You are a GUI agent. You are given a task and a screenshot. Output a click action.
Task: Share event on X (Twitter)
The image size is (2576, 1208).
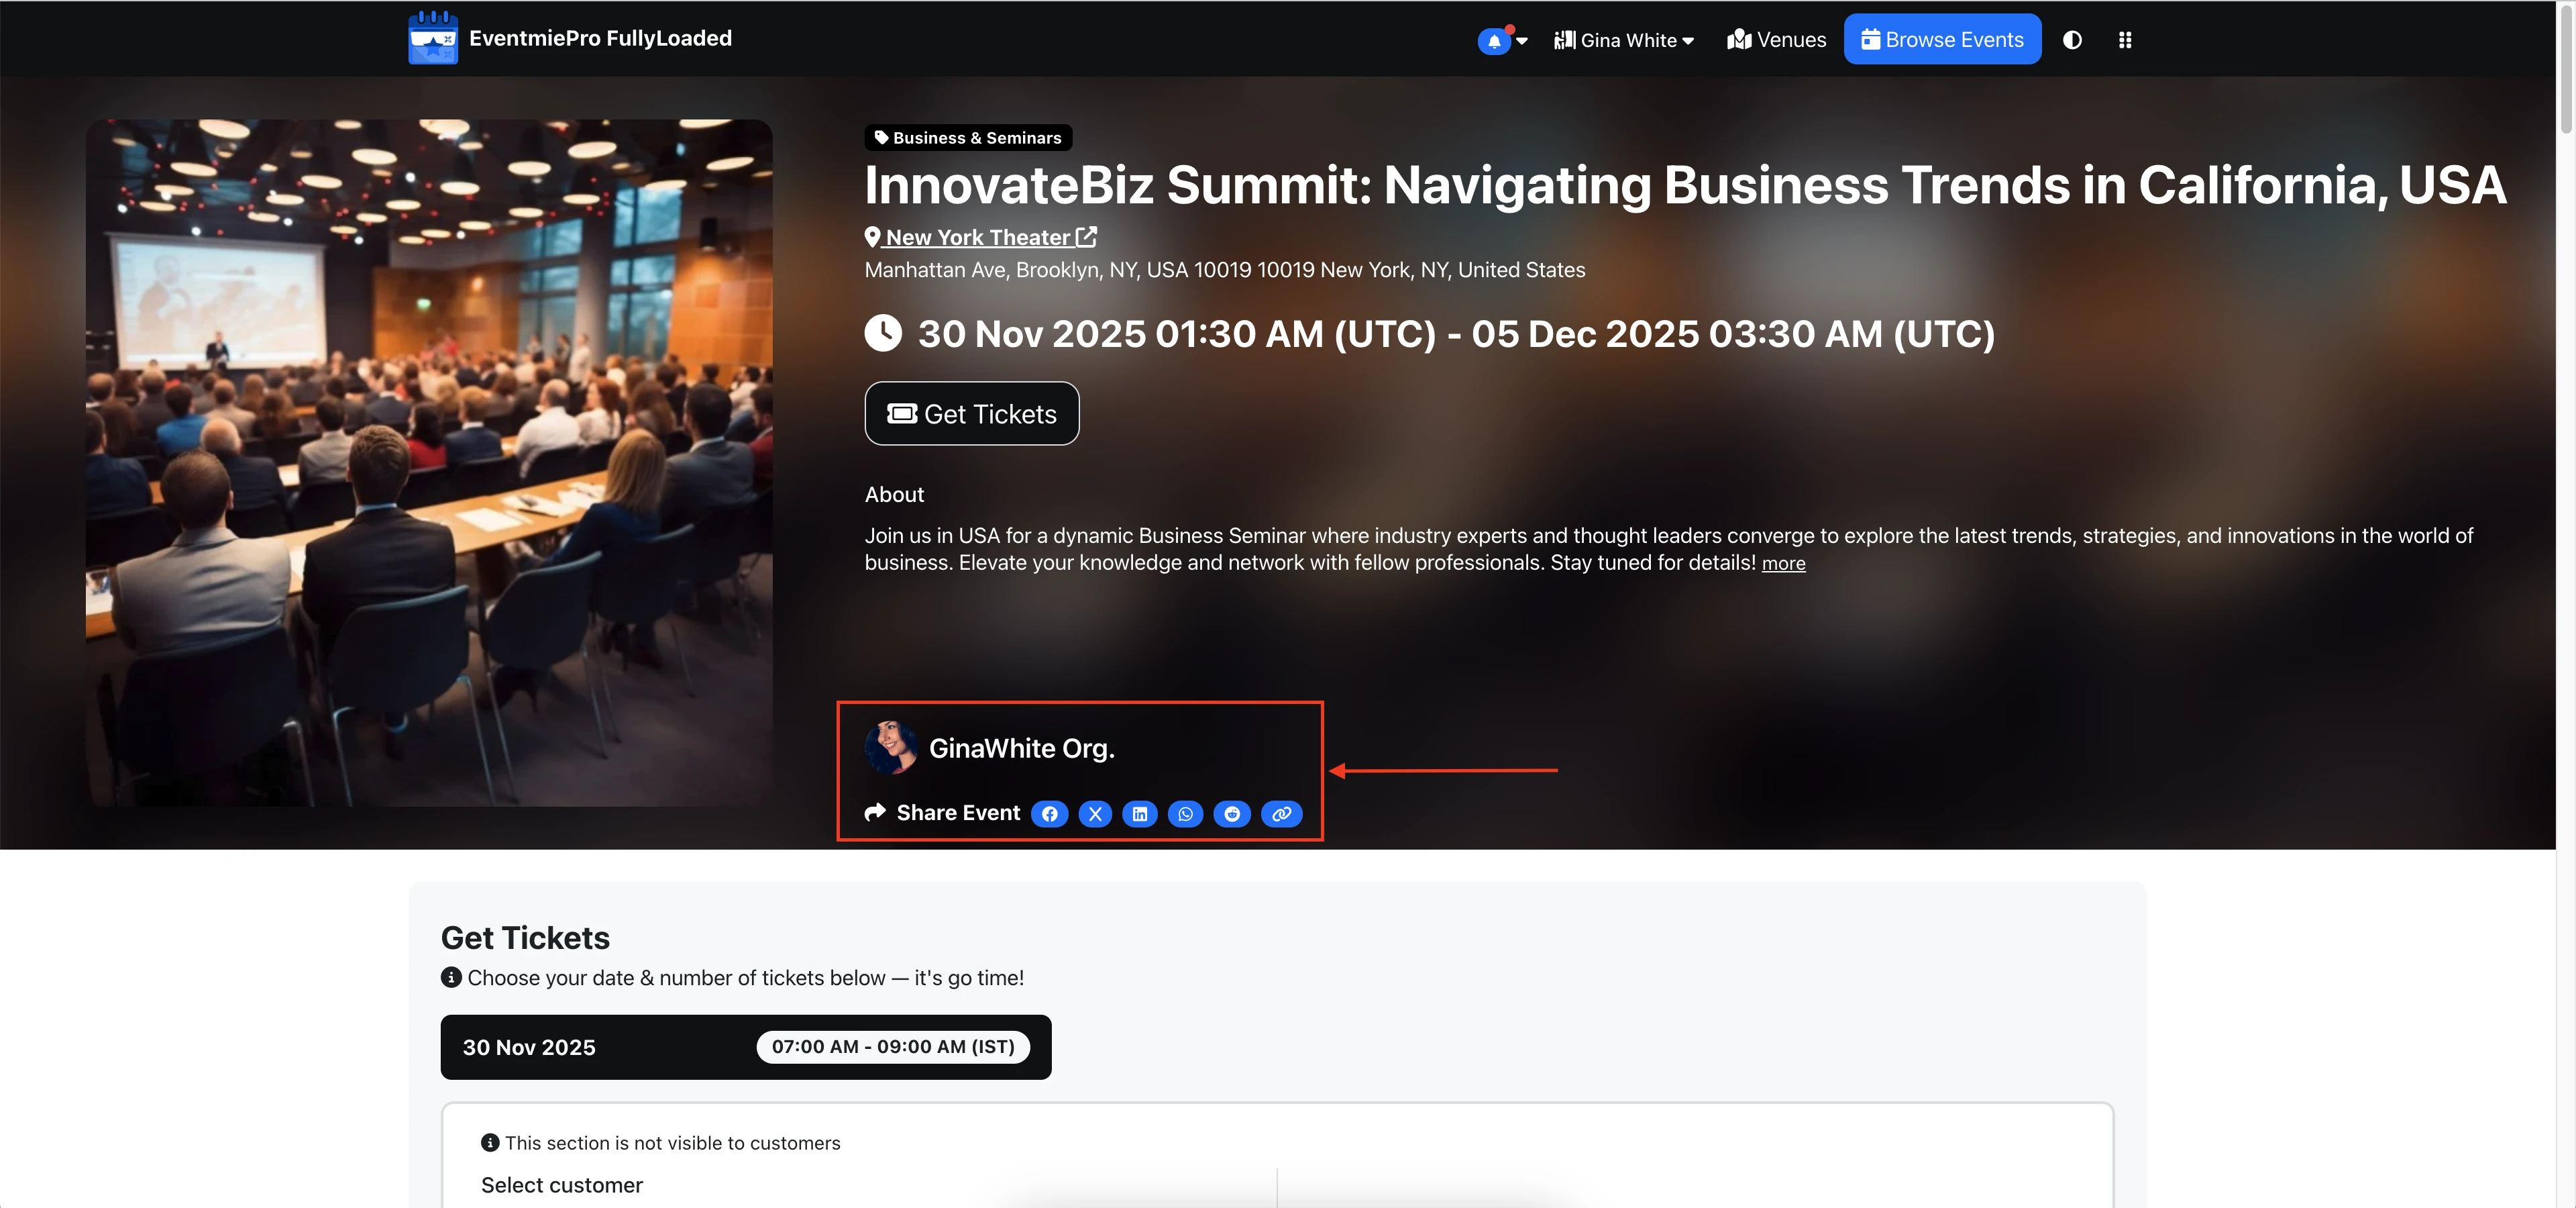[x=1095, y=814]
